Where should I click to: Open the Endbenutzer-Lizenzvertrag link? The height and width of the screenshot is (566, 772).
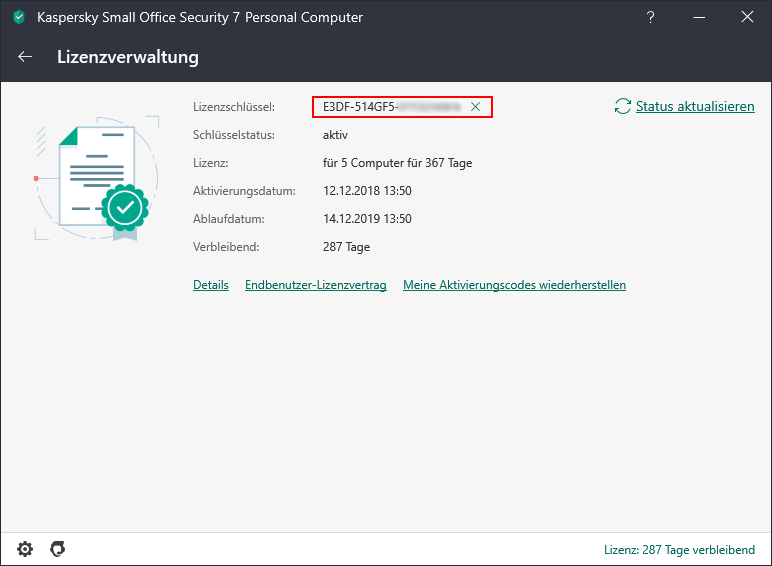[x=315, y=285]
